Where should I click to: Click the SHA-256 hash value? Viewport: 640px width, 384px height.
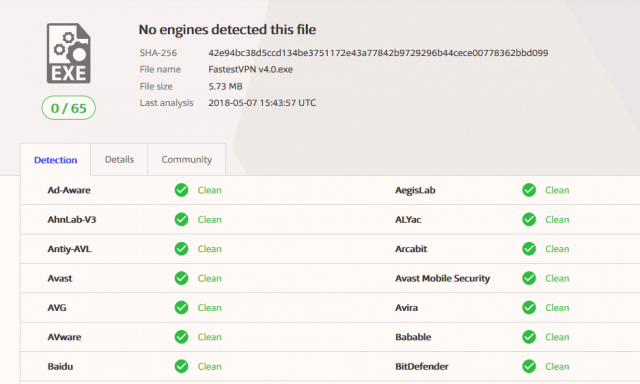[x=378, y=53]
